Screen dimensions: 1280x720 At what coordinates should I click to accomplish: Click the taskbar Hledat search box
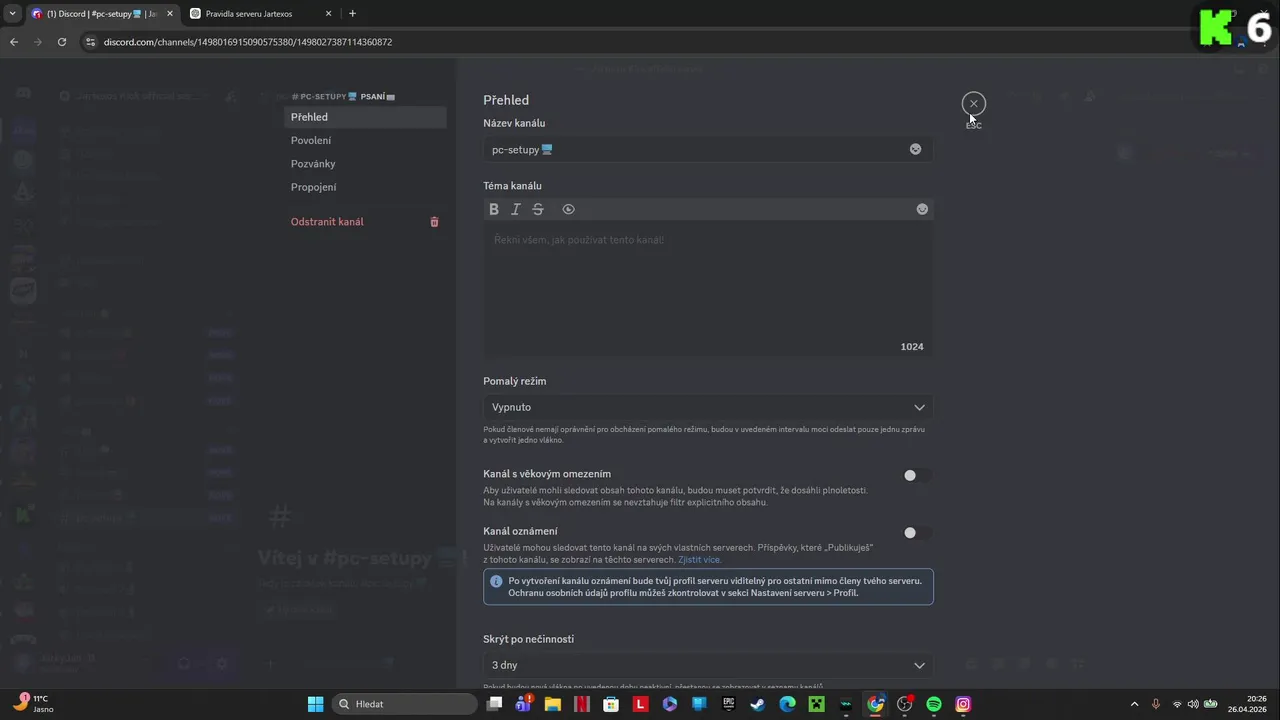pyautogui.click(x=404, y=704)
